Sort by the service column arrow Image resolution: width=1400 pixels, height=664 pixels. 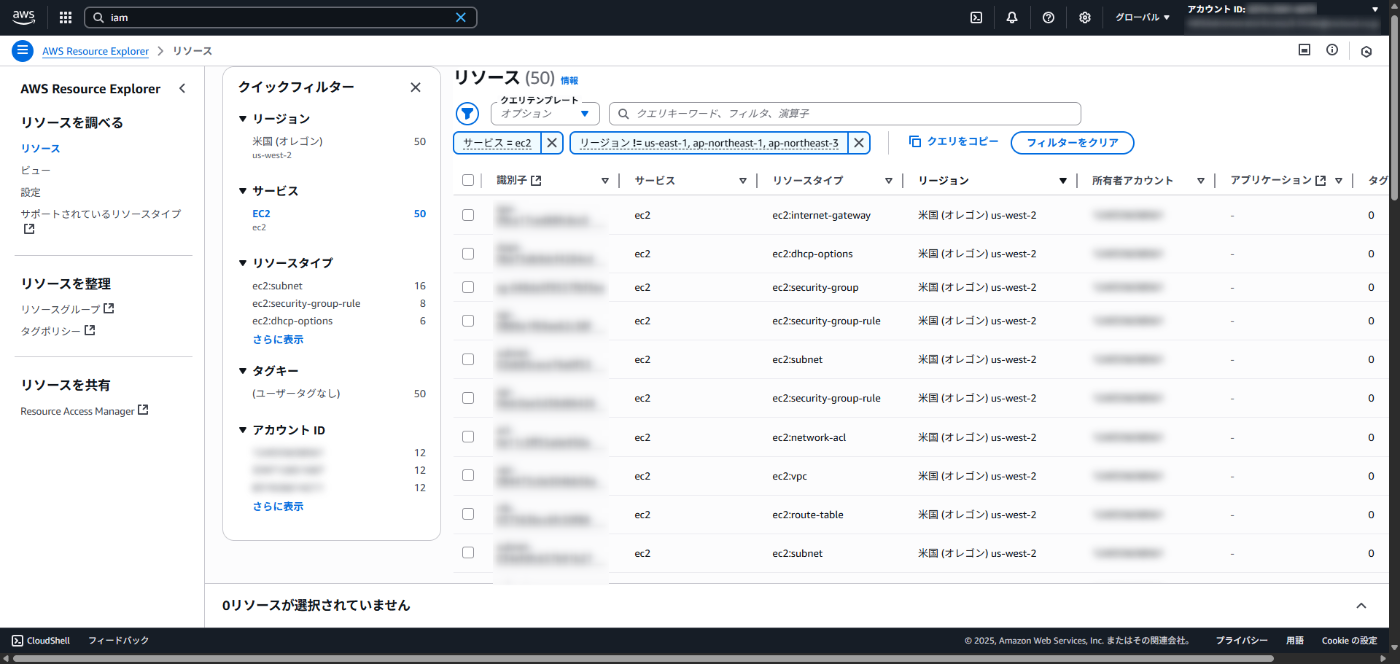(x=743, y=181)
